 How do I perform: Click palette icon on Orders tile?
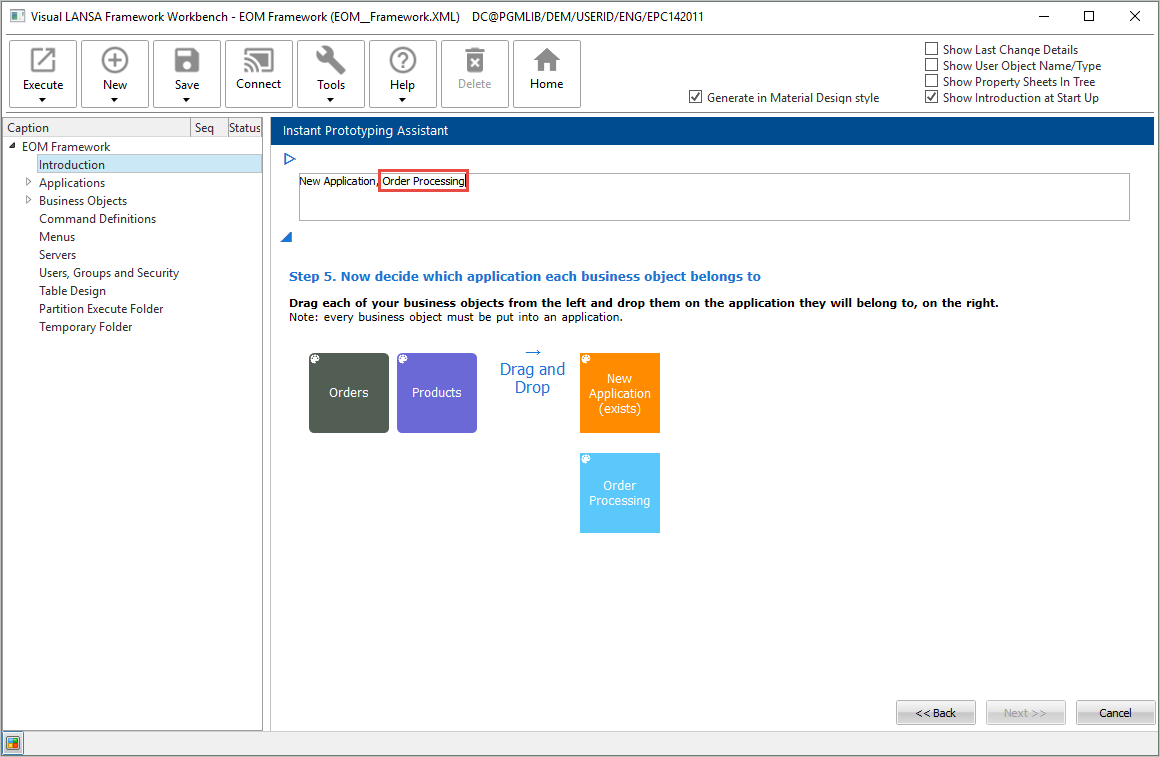point(315,359)
